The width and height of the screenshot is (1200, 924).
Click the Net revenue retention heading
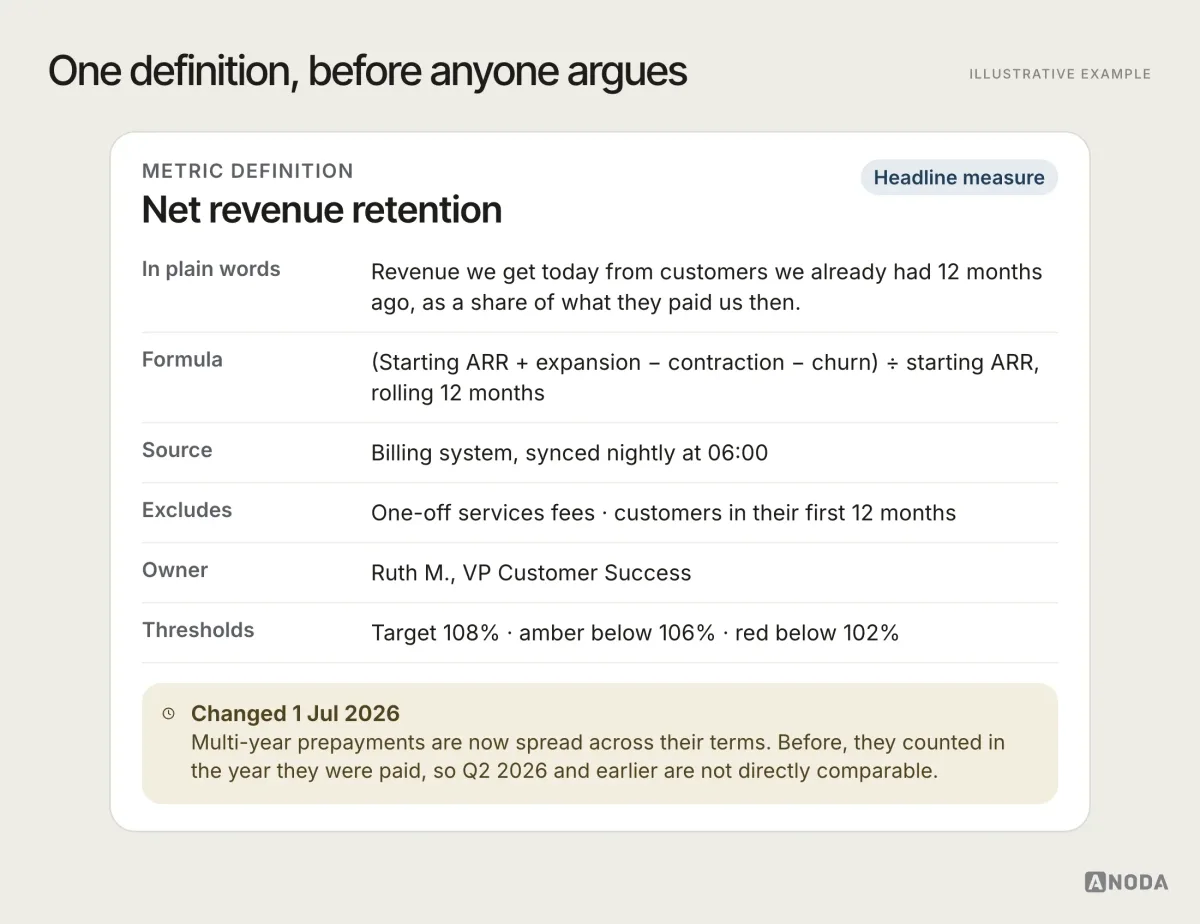pos(322,210)
